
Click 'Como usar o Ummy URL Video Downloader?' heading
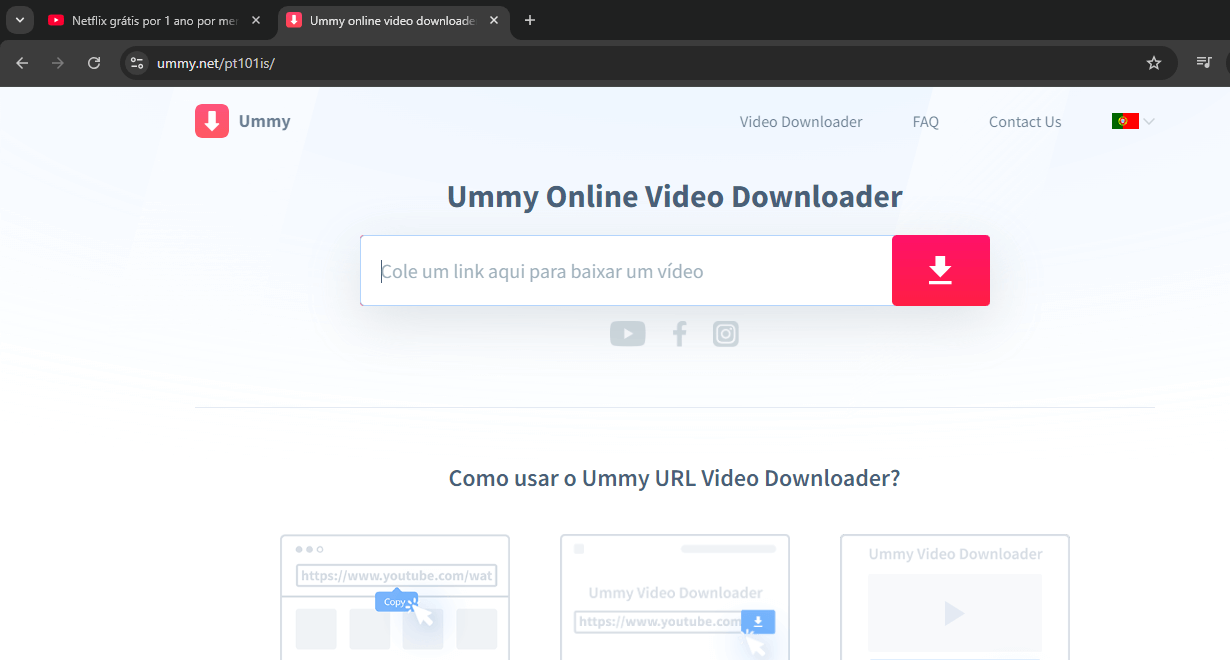pyautogui.click(x=674, y=478)
